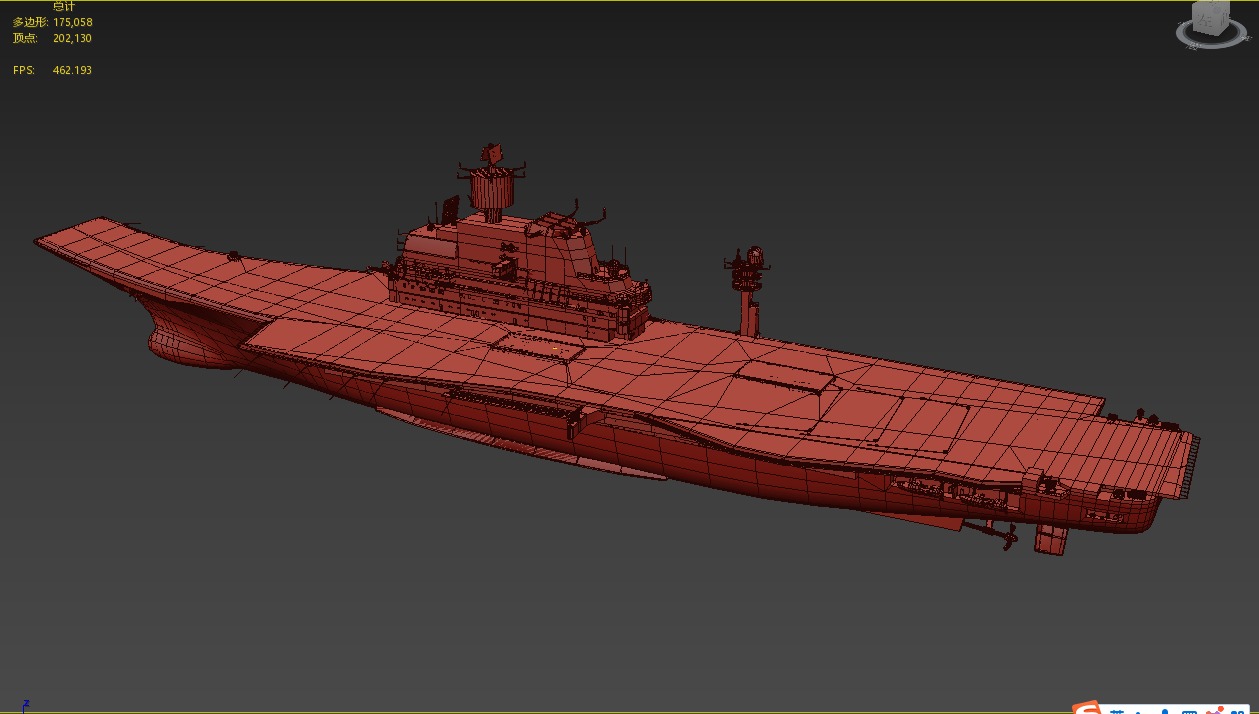Screen dimensions: 1259x714
Task: Click the Sogou input method S icon
Action: [1087, 708]
